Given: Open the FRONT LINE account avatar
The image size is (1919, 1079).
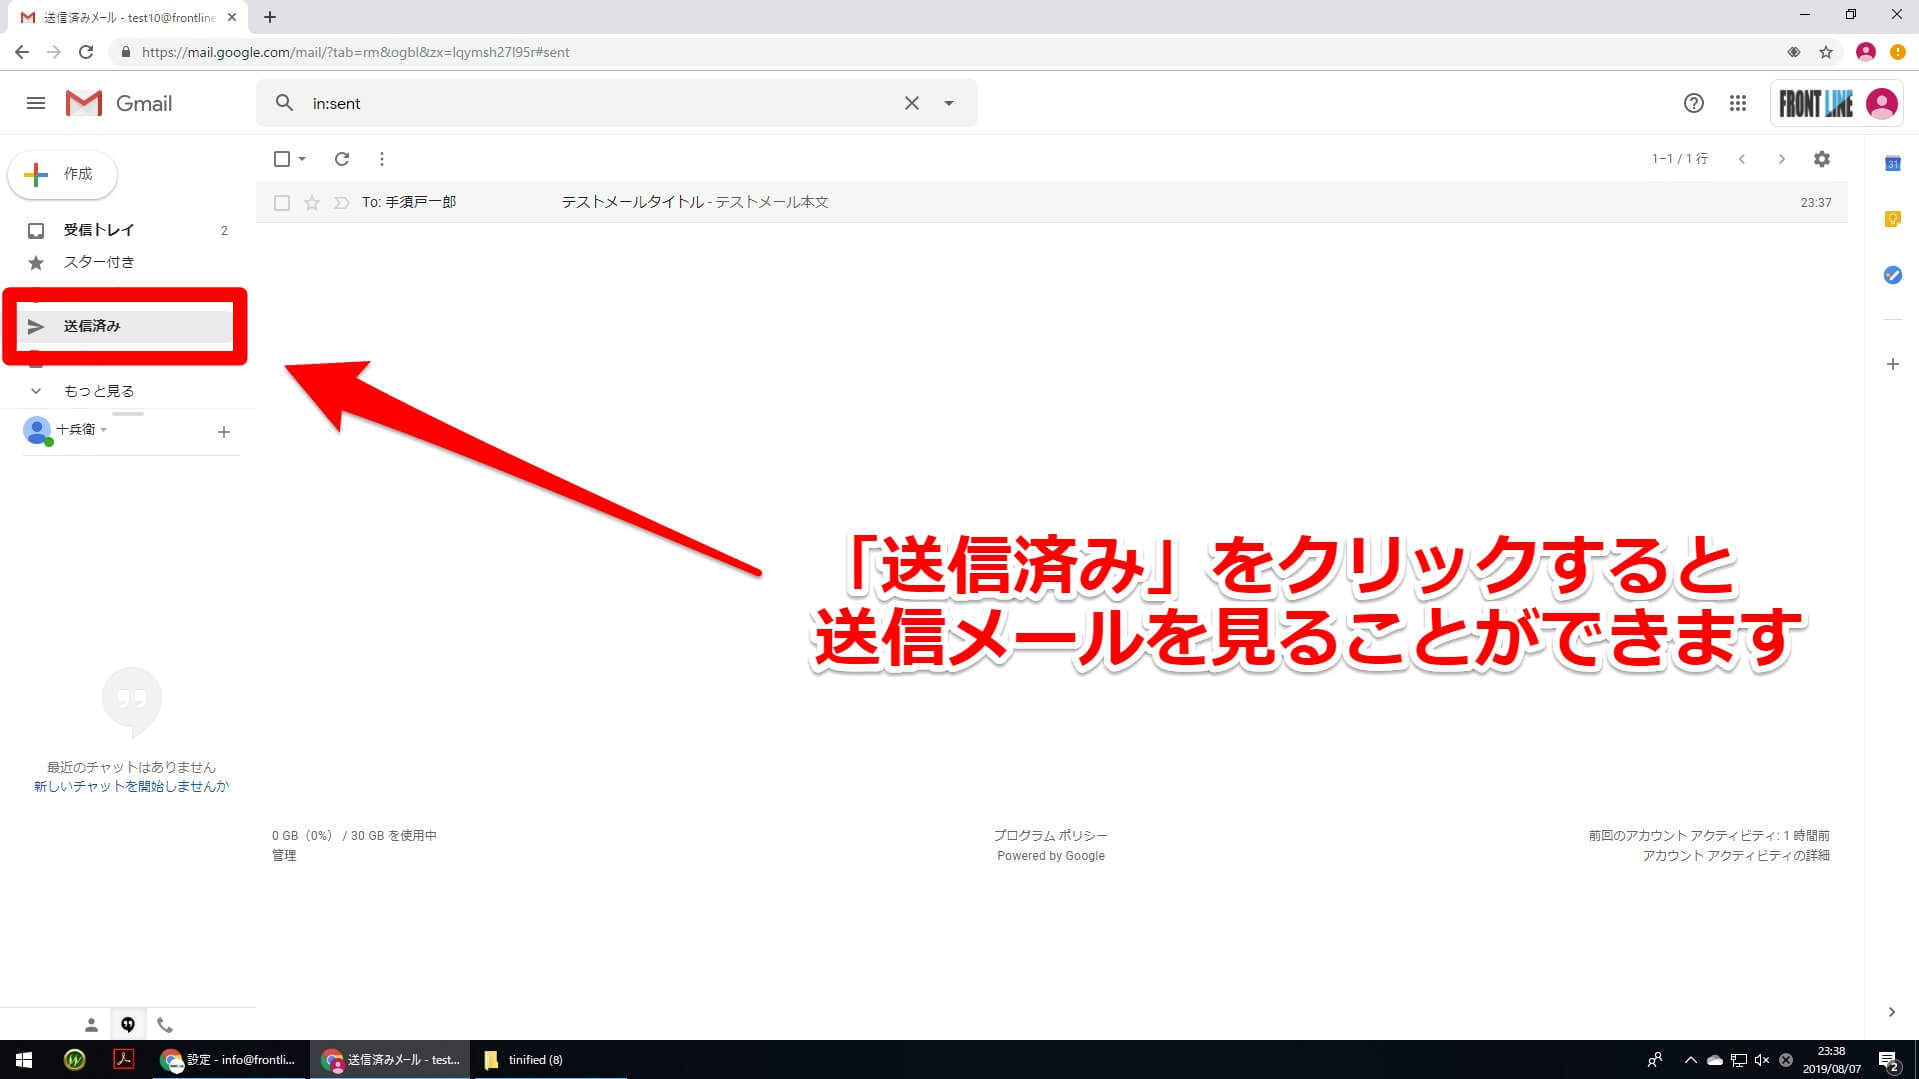Looking at the screenshot, I should [1881, 103].
